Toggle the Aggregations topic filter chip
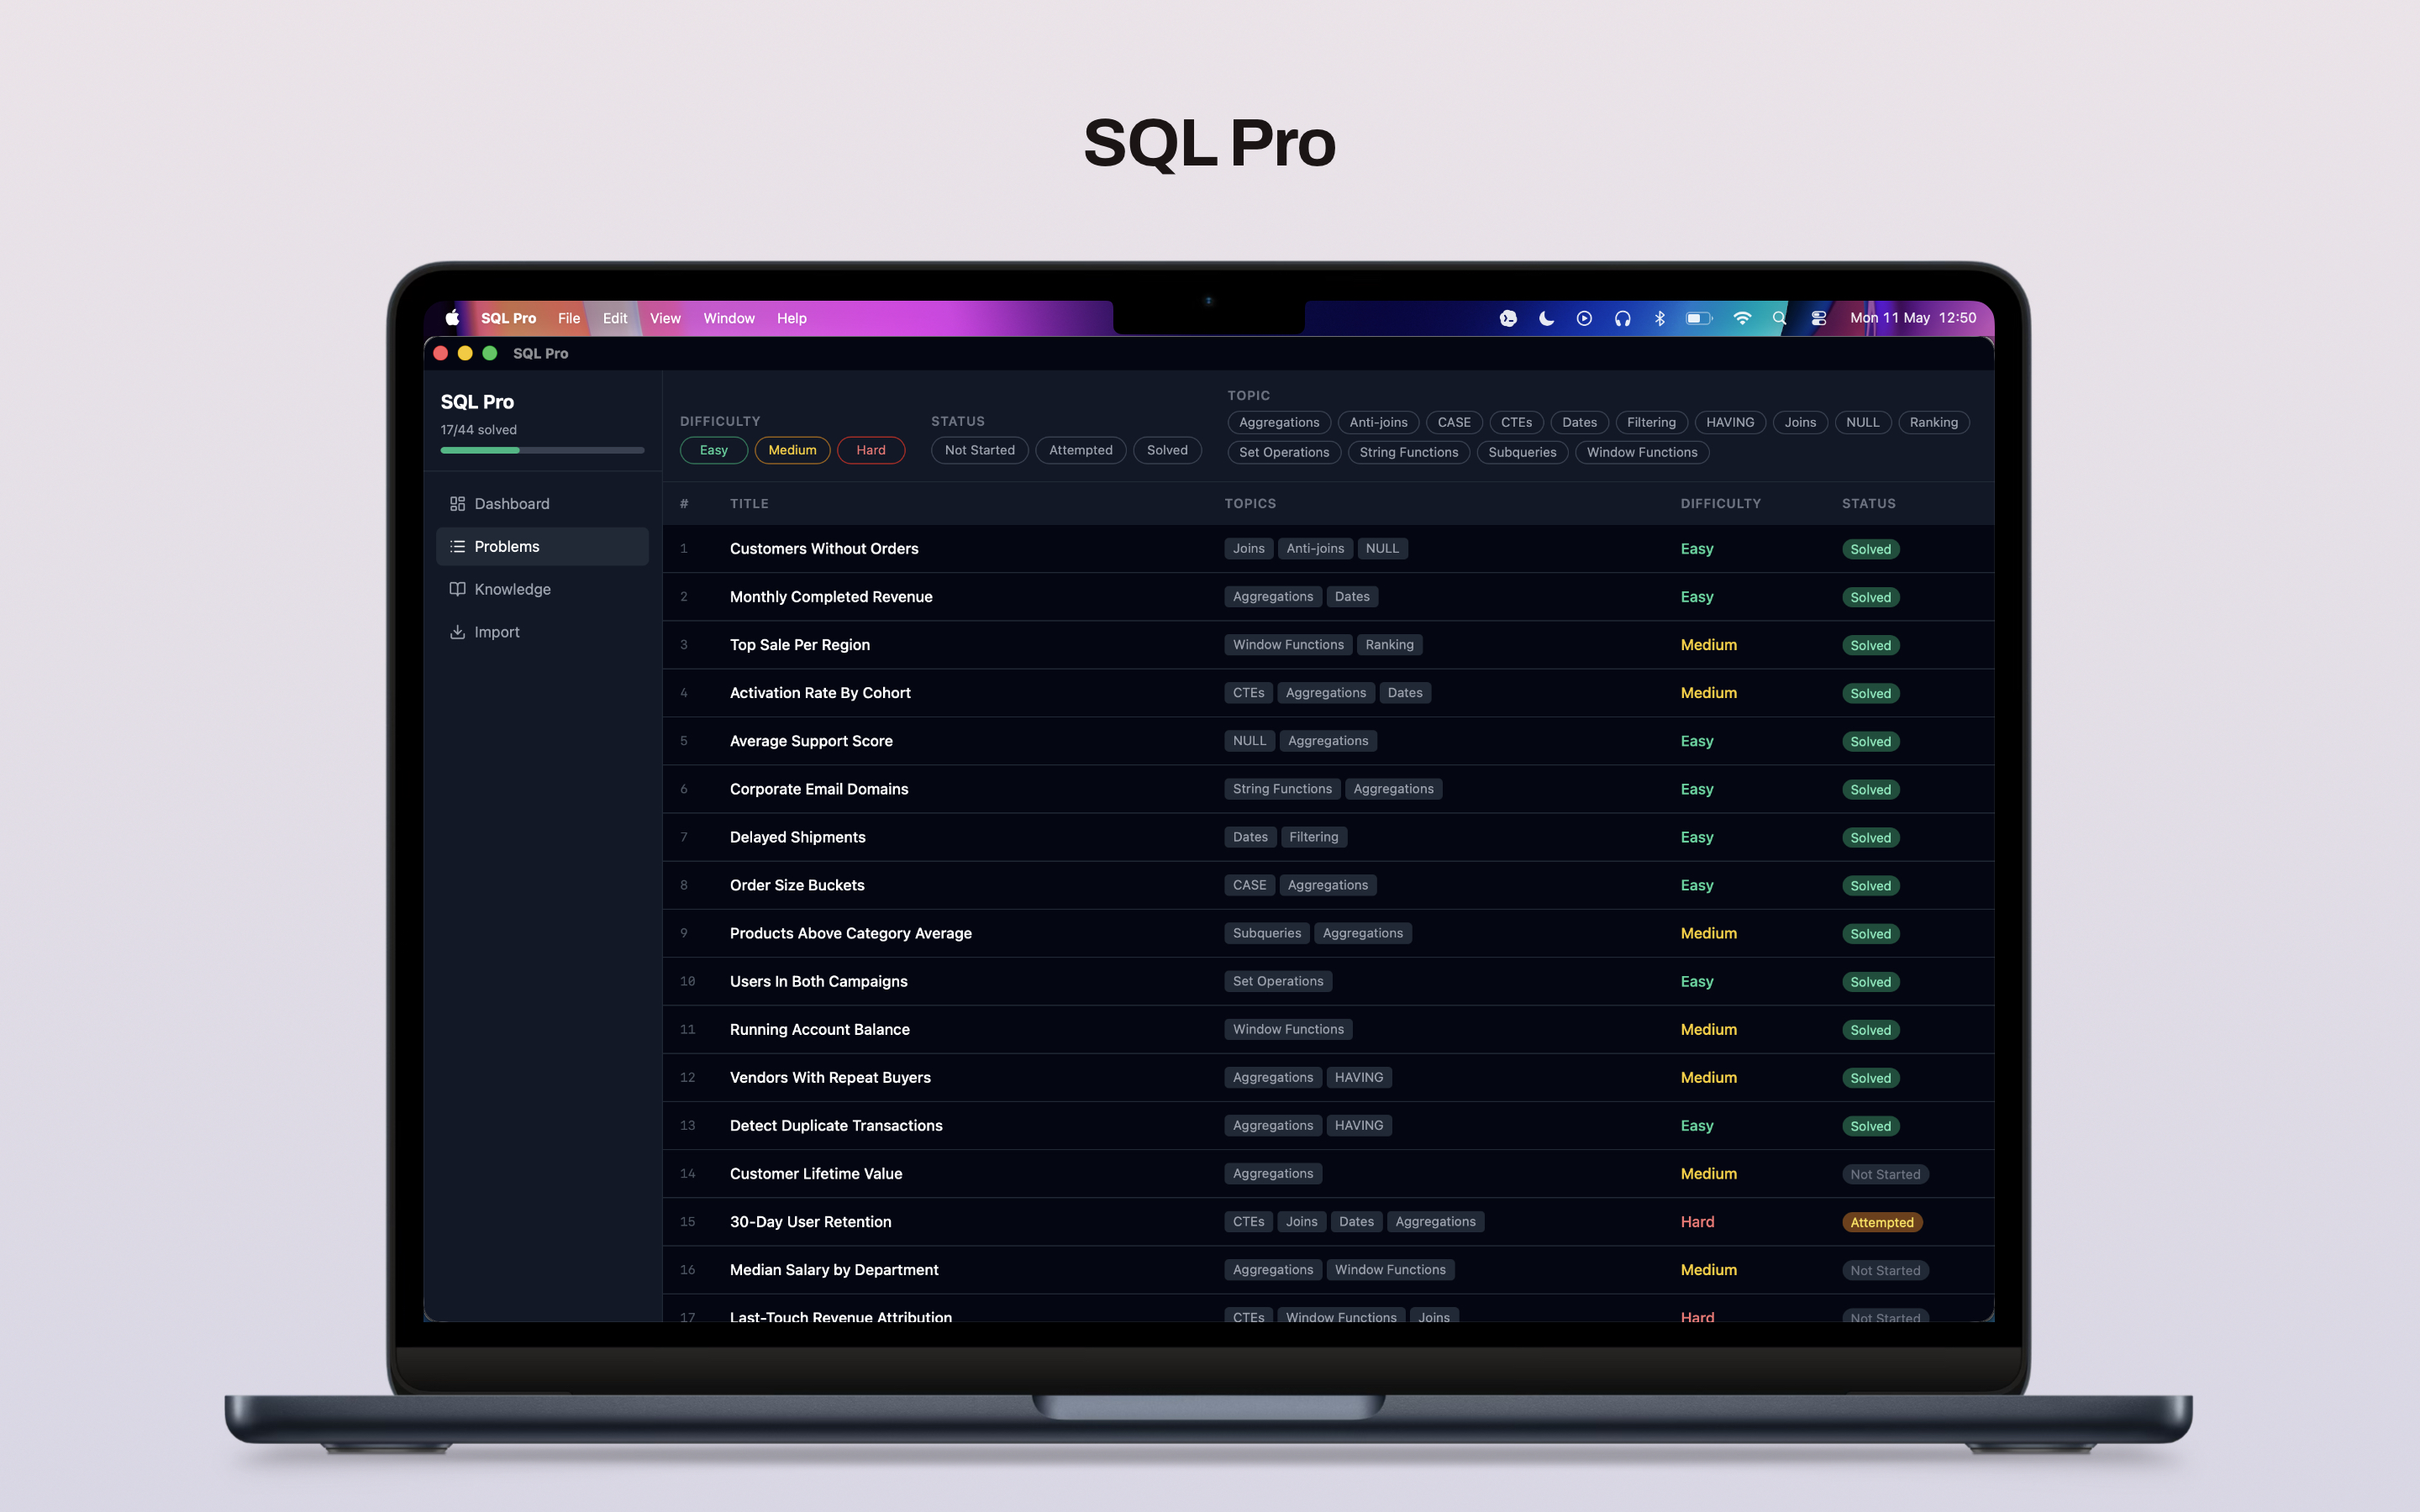This screenshot has height=1512, width=2420. tap(1279, 422)
